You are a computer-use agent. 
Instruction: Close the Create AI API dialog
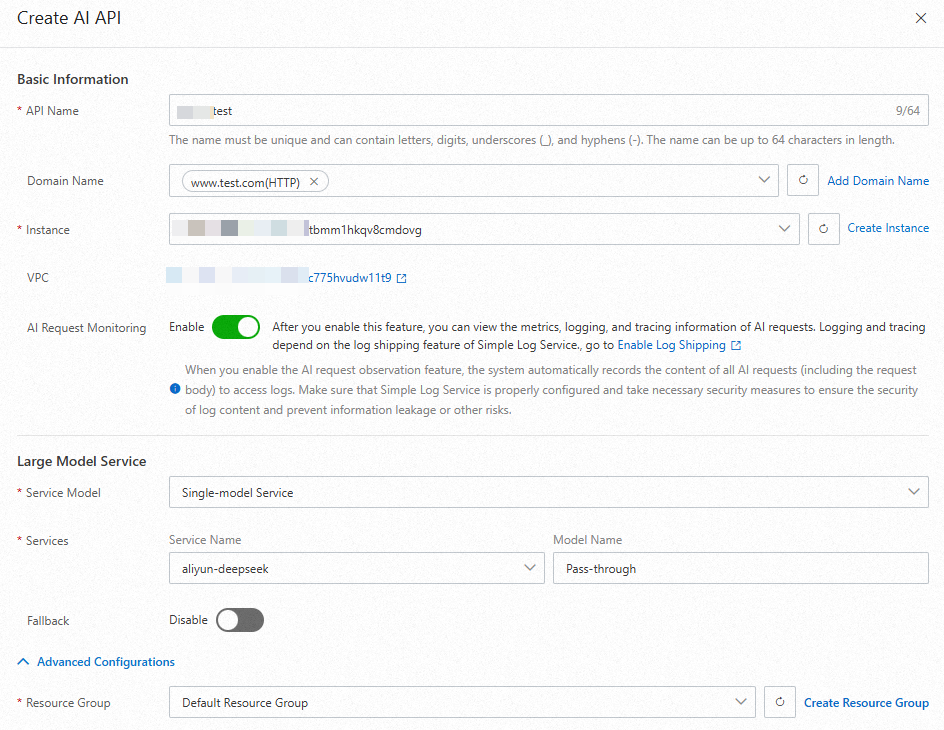point(922,18)
